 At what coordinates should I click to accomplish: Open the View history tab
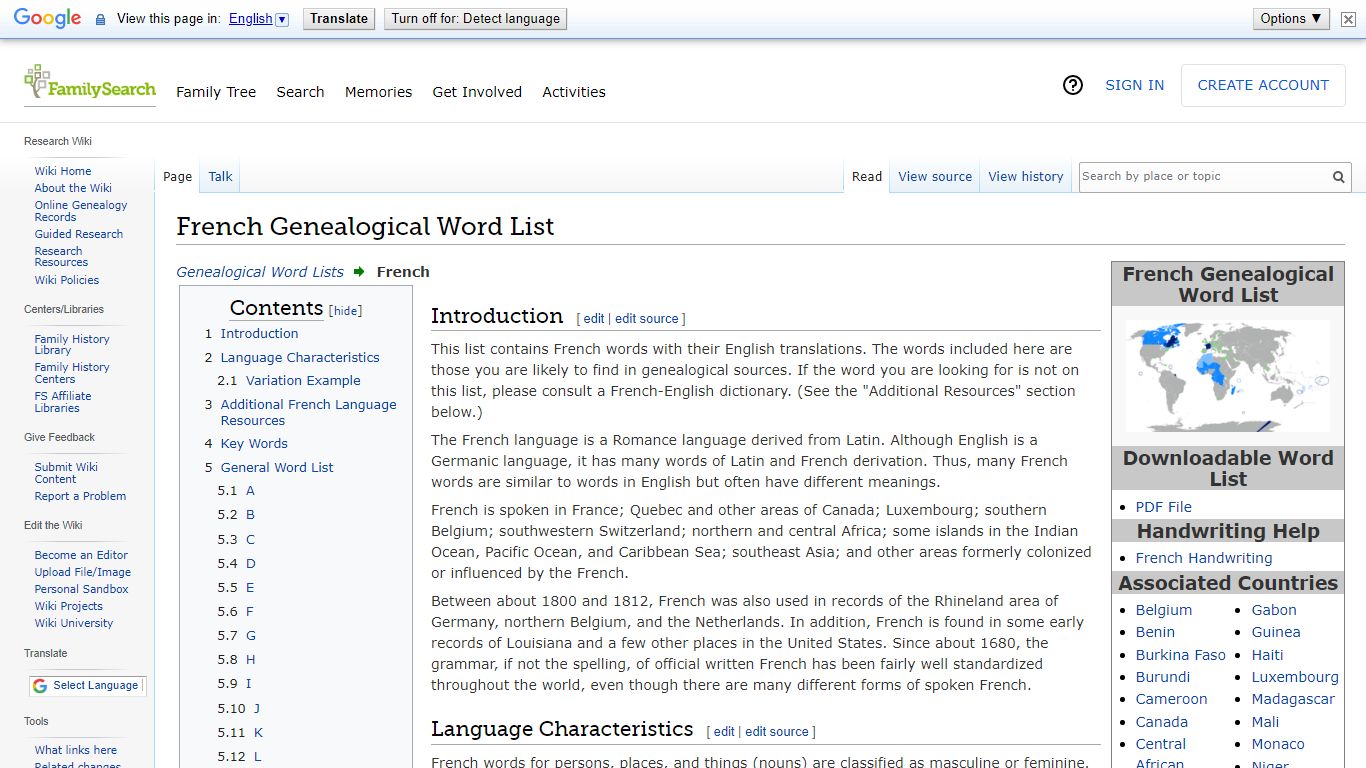point(1026,177)
